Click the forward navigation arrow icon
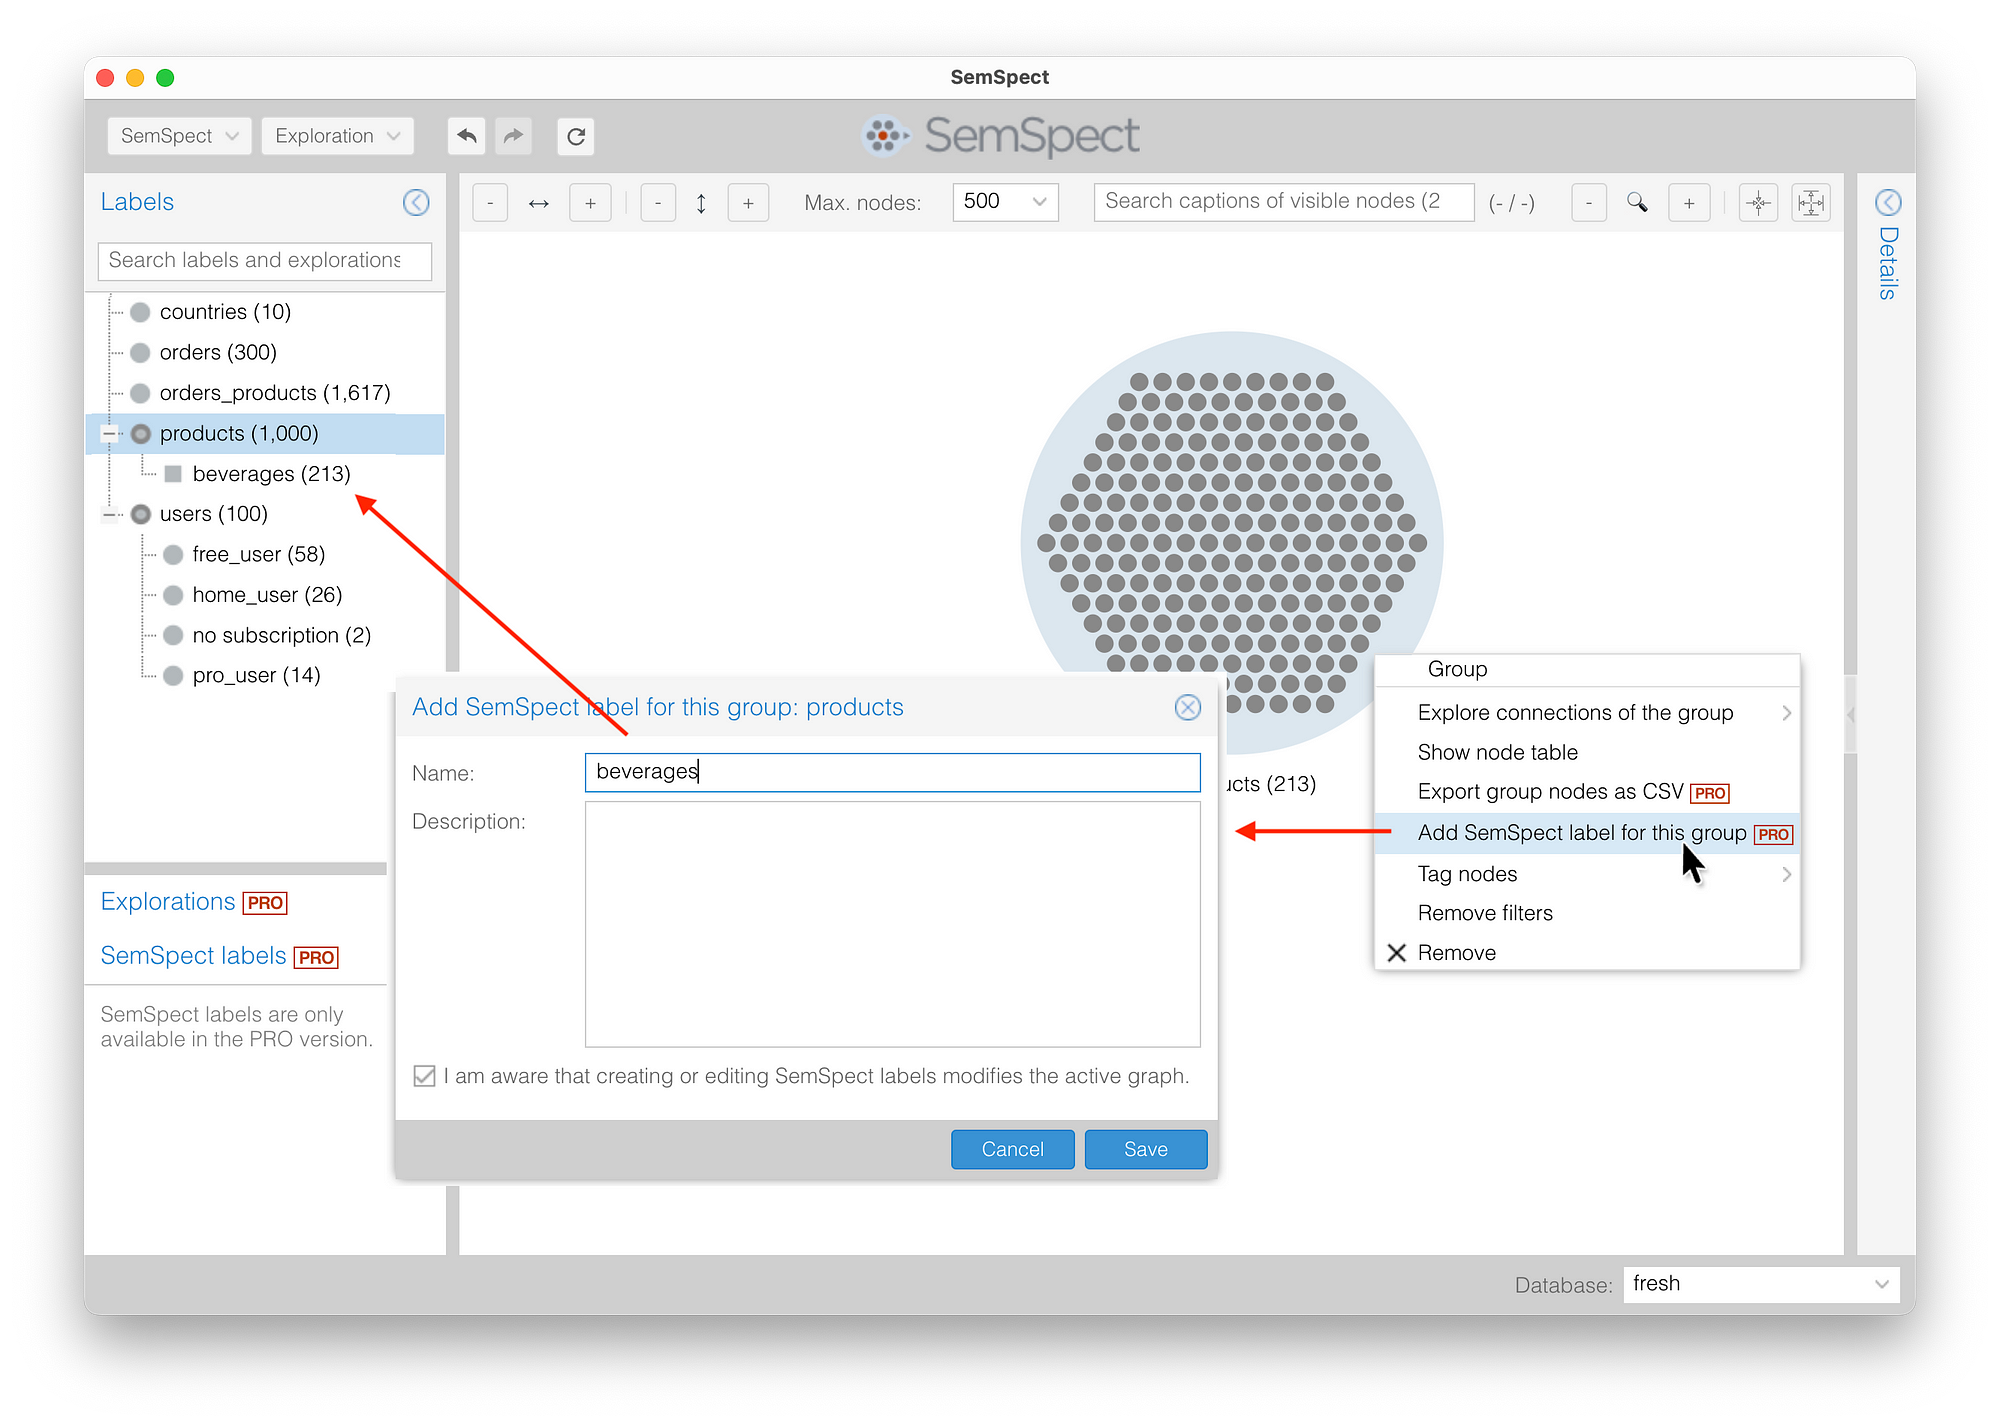Image resolution: width=2000 pixels, height=1426 pixels. tap(517, 137)
